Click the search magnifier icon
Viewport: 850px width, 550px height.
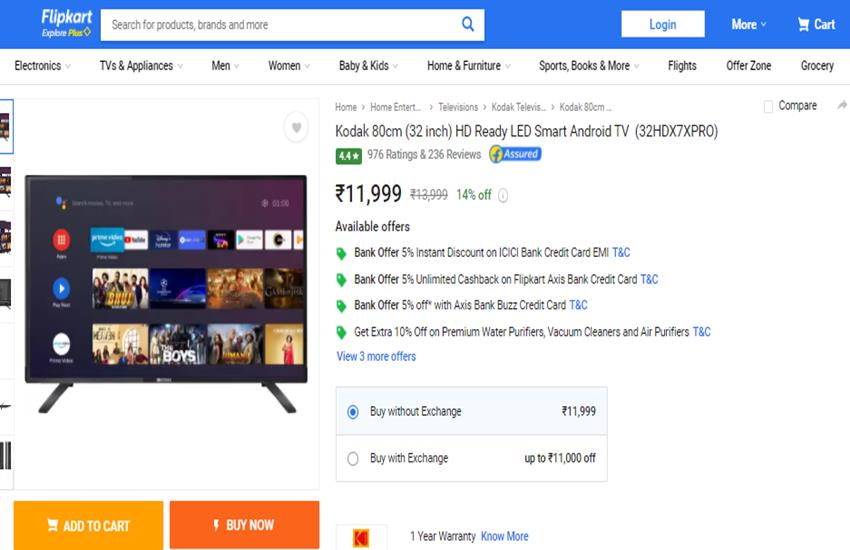click(x=468, y=24)
